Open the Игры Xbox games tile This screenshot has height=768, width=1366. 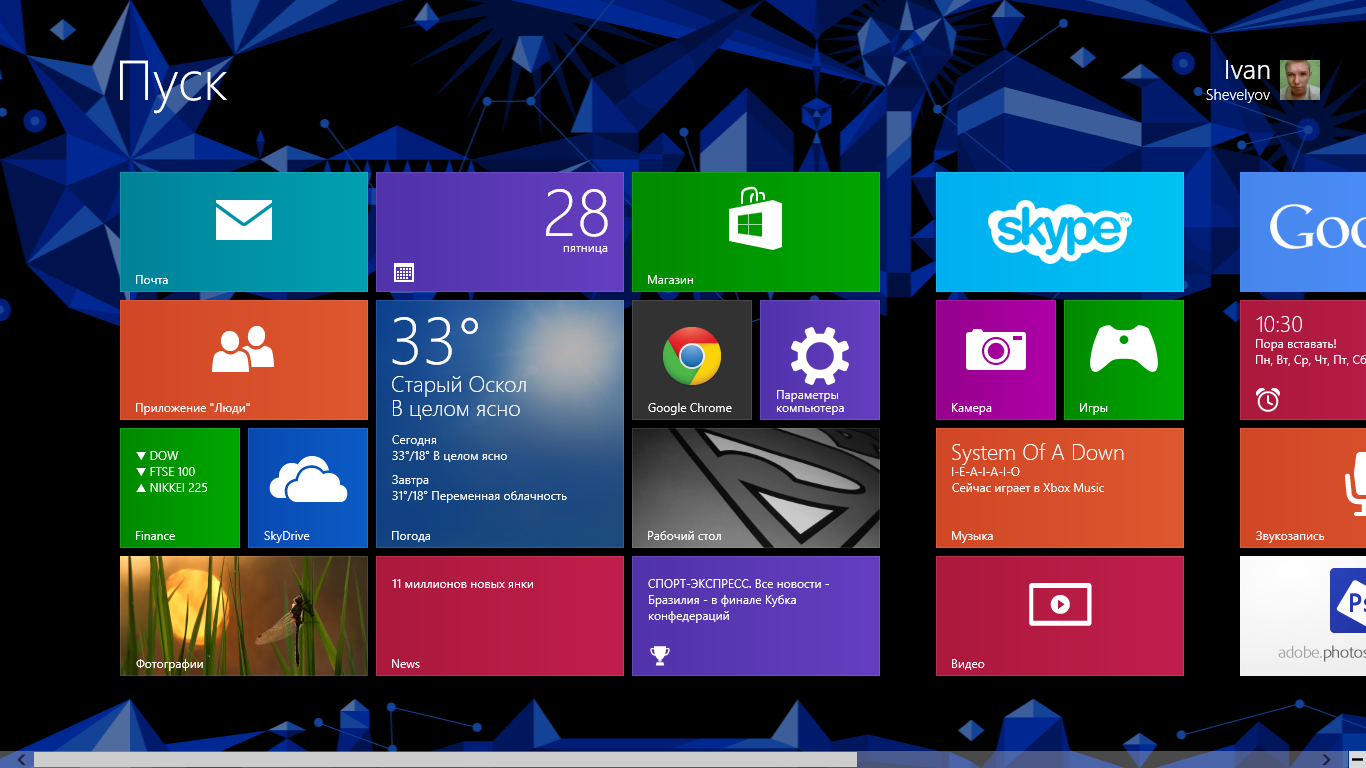click(x=1124, y=360)
